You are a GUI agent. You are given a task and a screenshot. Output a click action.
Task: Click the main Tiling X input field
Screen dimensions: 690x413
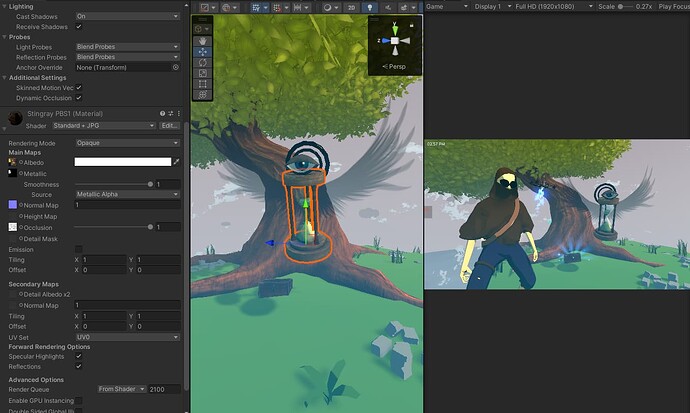point(104,259)
